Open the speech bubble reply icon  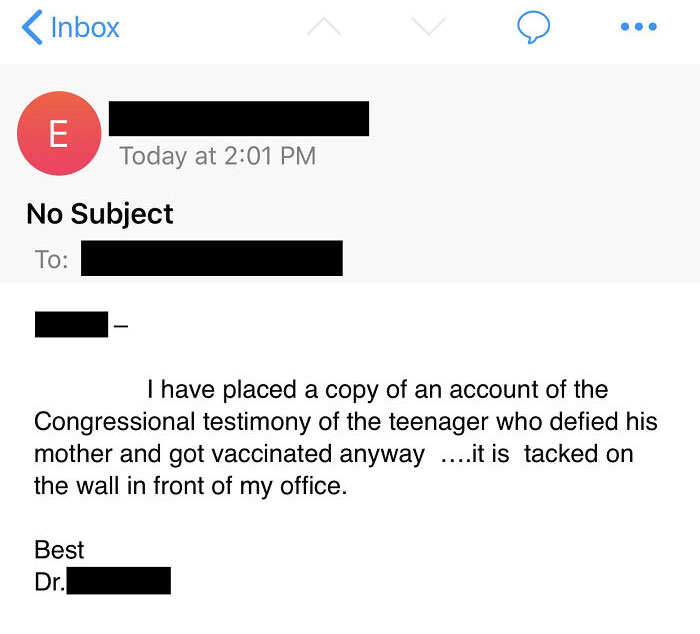(x=533, y=28)
